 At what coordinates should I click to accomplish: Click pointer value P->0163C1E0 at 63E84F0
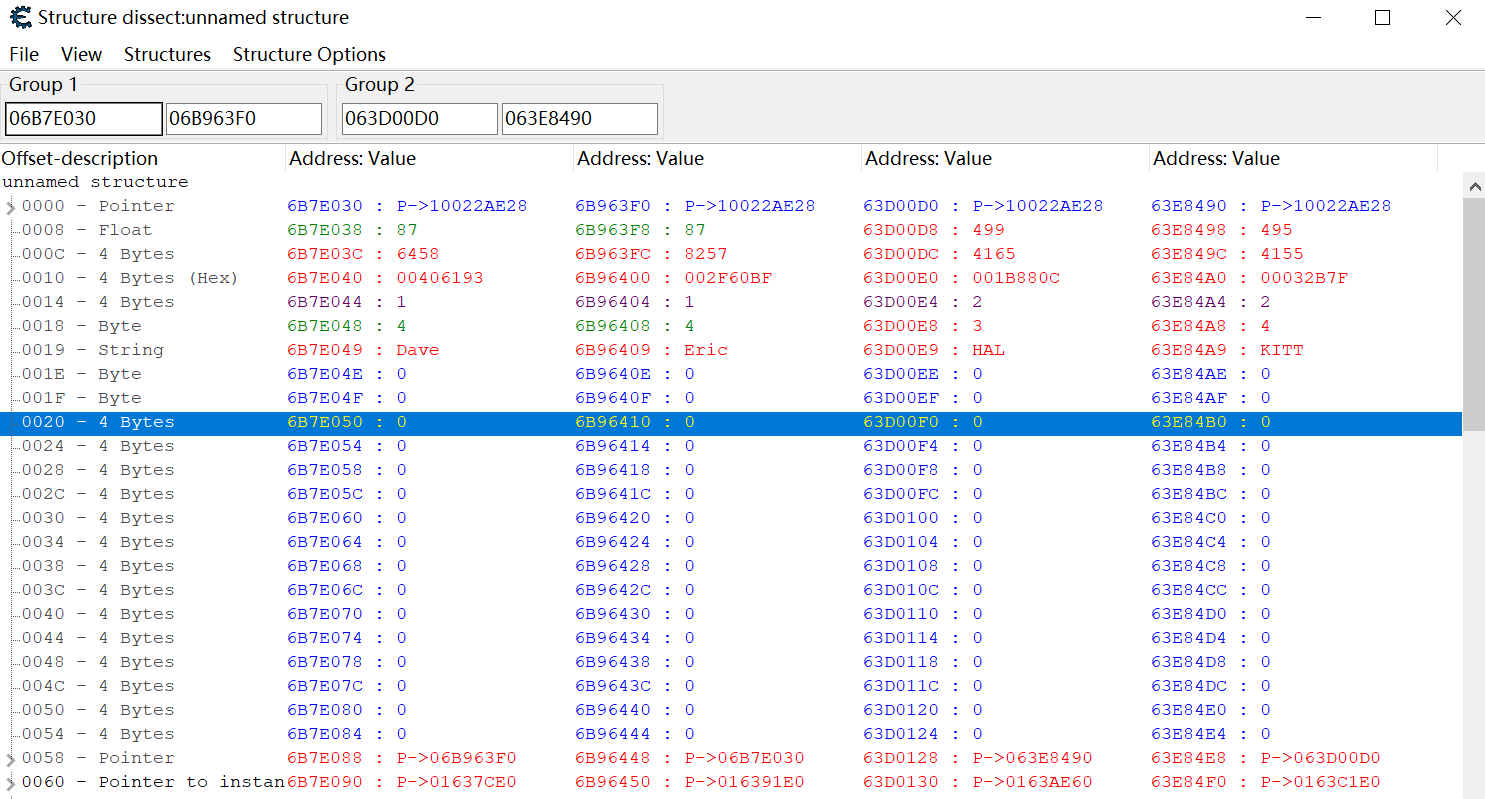[1321, 782]
